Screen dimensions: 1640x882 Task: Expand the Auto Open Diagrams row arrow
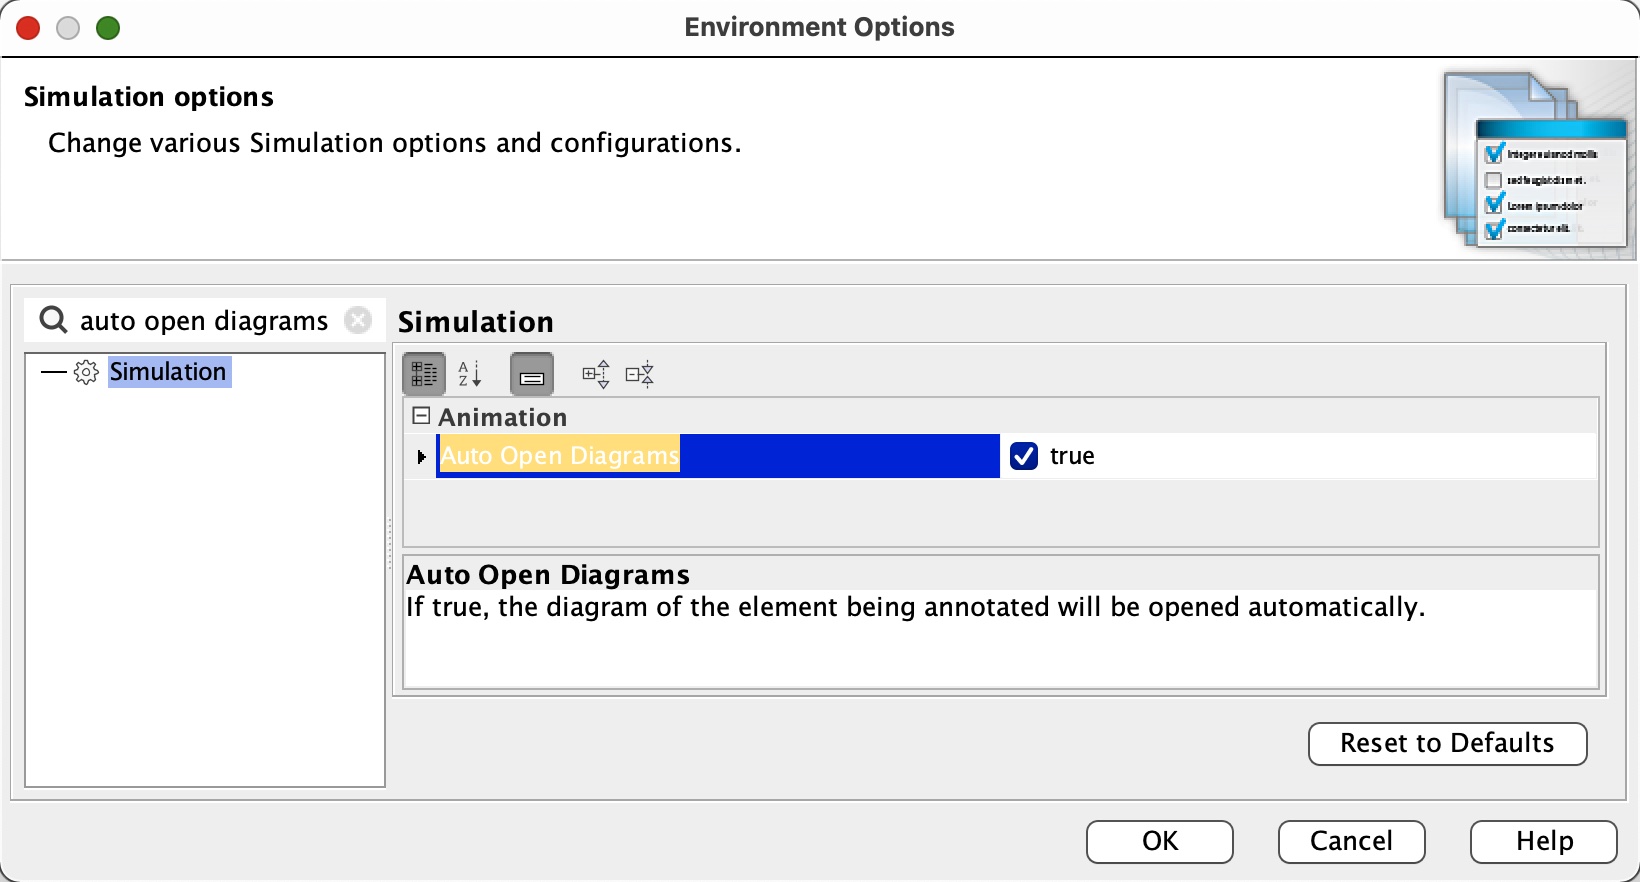(422, 456)
